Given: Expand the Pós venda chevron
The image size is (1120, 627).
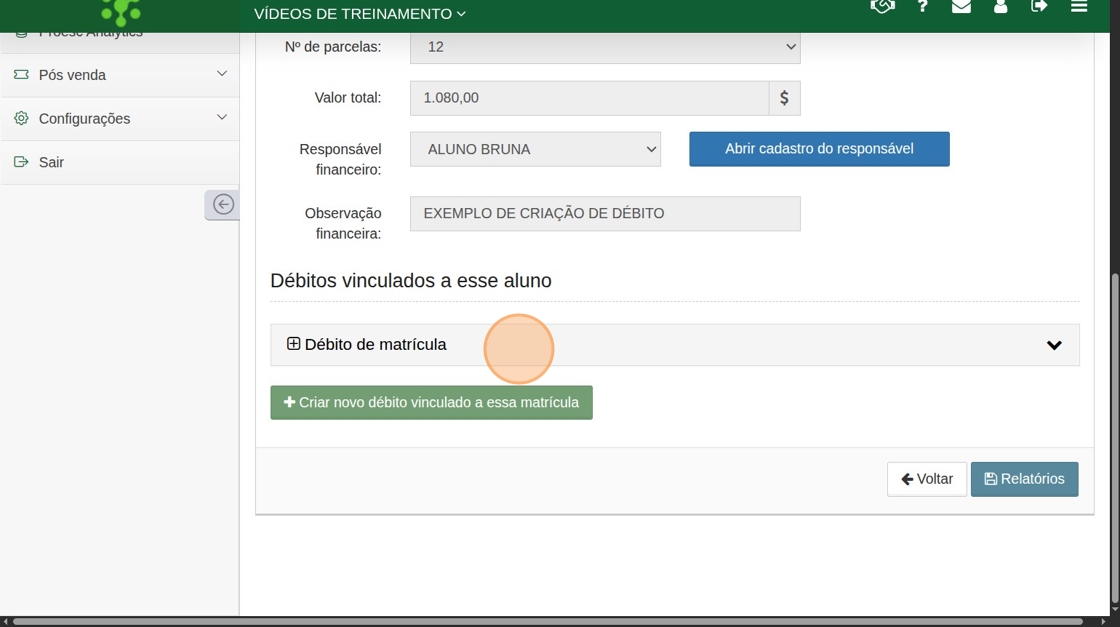Looking at the screenshot, I should coord(221,74).
